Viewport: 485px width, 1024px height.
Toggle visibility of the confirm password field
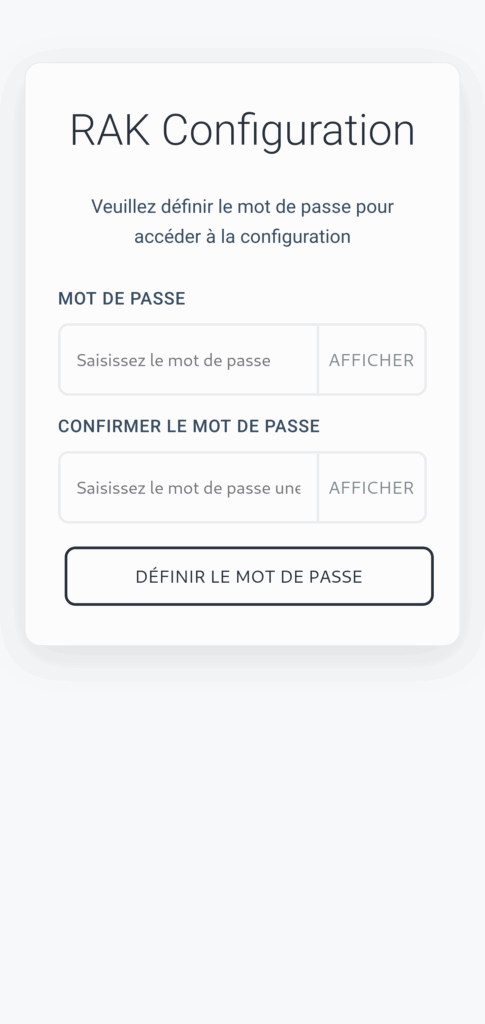pyautogui.click(x=371, y=488)
